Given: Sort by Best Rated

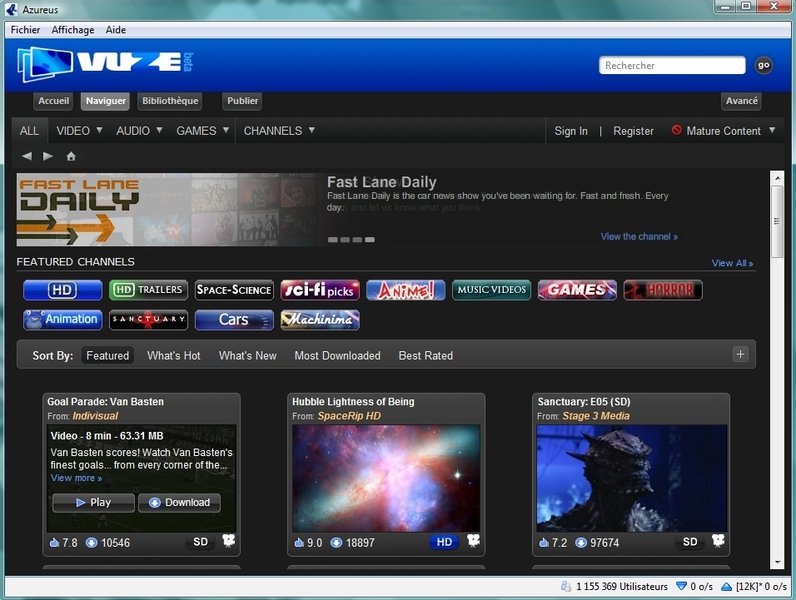Looking at the screenshot, I should (x=425, y=355).
